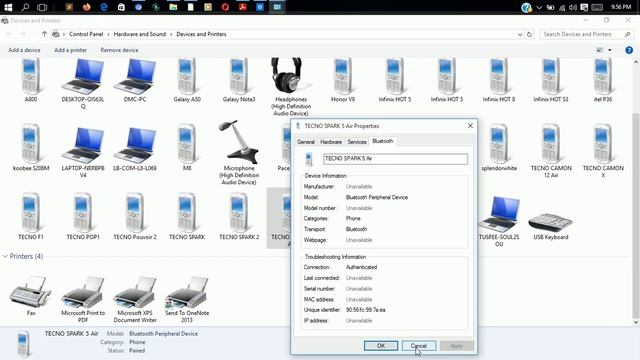The height and width of the screenshot is (360, 640).
Task: Open taskbar search
Action: (x=25, y=7)
